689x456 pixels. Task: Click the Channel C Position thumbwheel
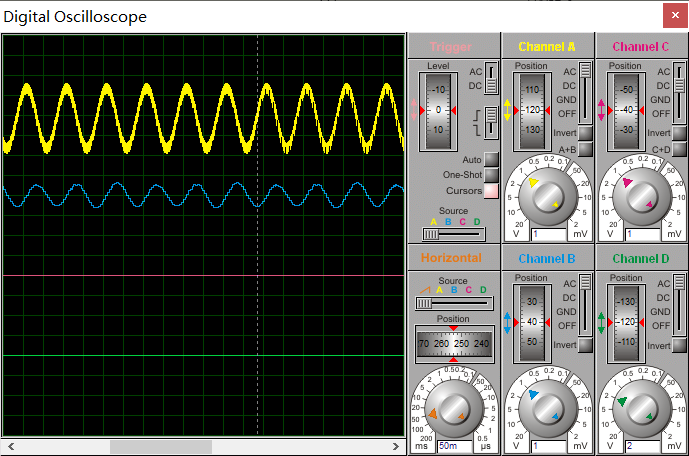click(x=626, y=111)
